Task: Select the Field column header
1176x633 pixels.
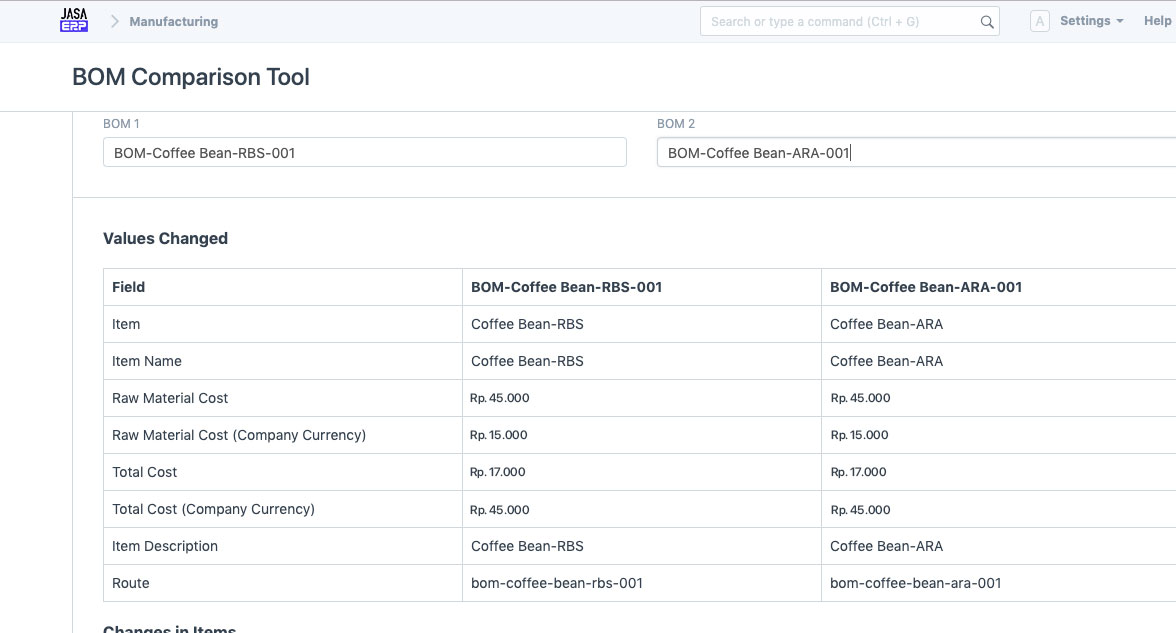Action: pos(129,287)
